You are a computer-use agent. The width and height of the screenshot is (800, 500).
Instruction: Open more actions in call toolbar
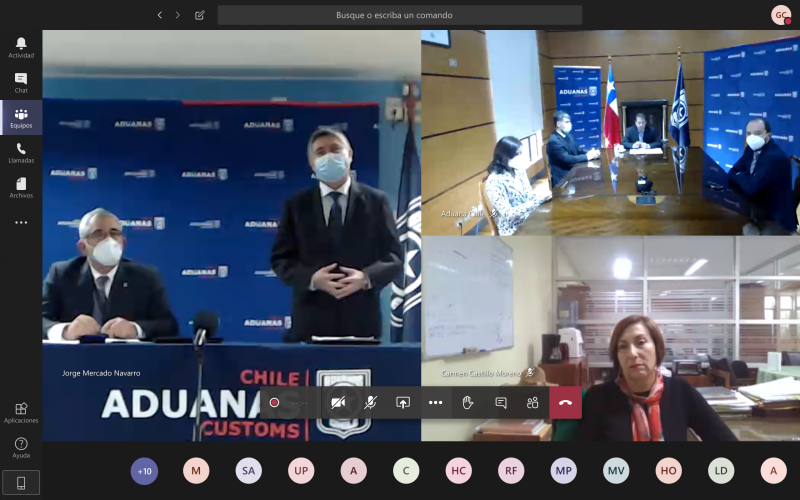click(x=435, y=403)
